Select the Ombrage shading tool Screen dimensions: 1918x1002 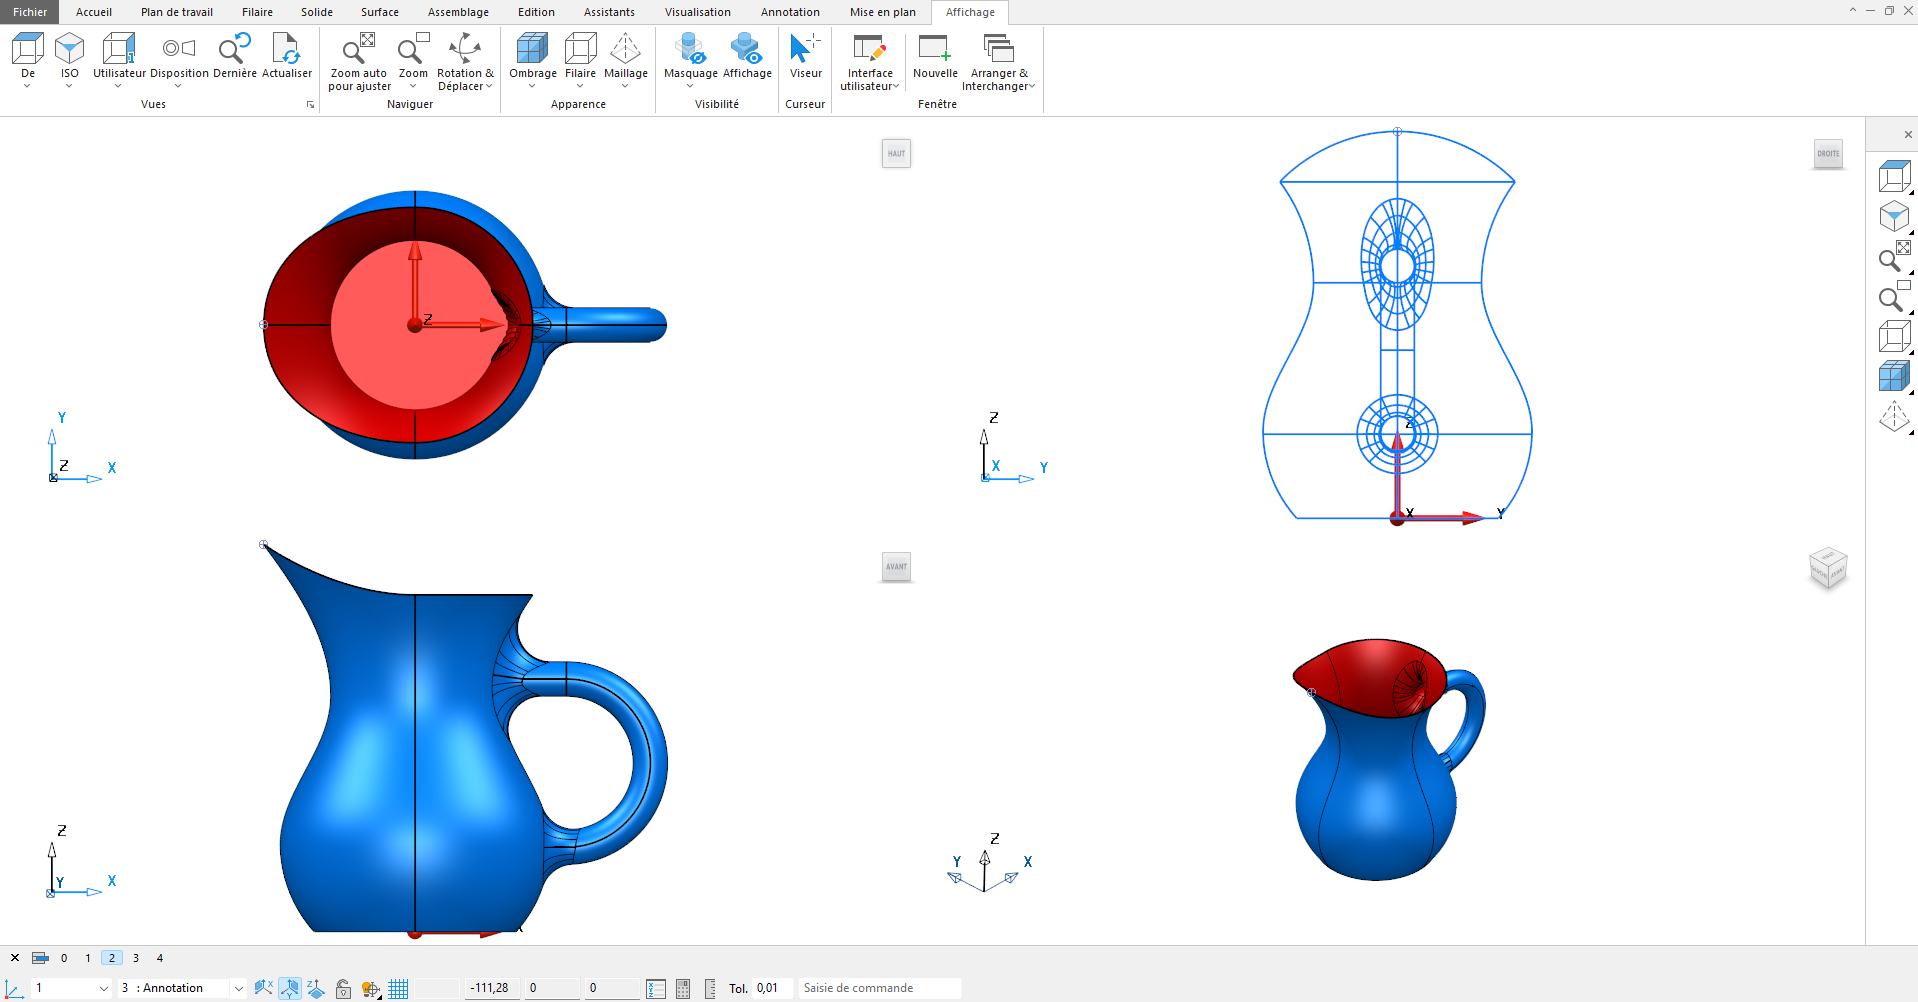[532, 49]
